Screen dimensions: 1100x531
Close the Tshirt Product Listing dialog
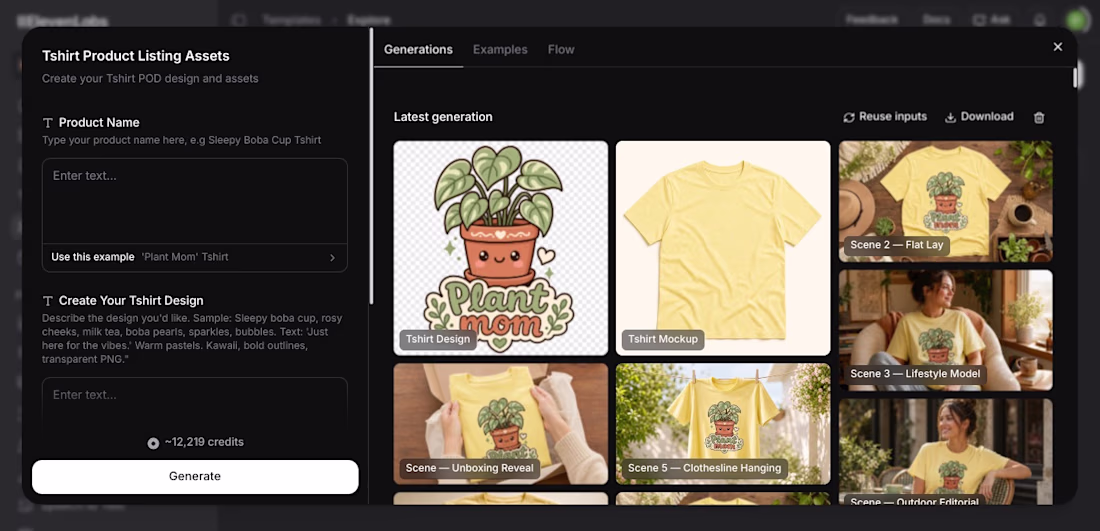tap(1058, 47)
